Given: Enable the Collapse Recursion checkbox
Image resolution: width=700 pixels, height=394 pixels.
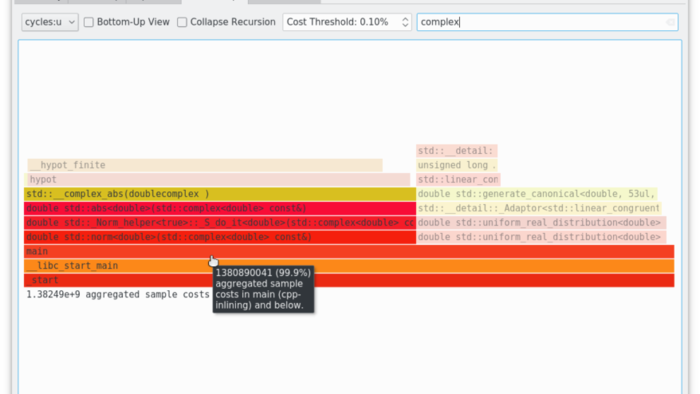Looking at the screenshot, I should tap(182, 22).
